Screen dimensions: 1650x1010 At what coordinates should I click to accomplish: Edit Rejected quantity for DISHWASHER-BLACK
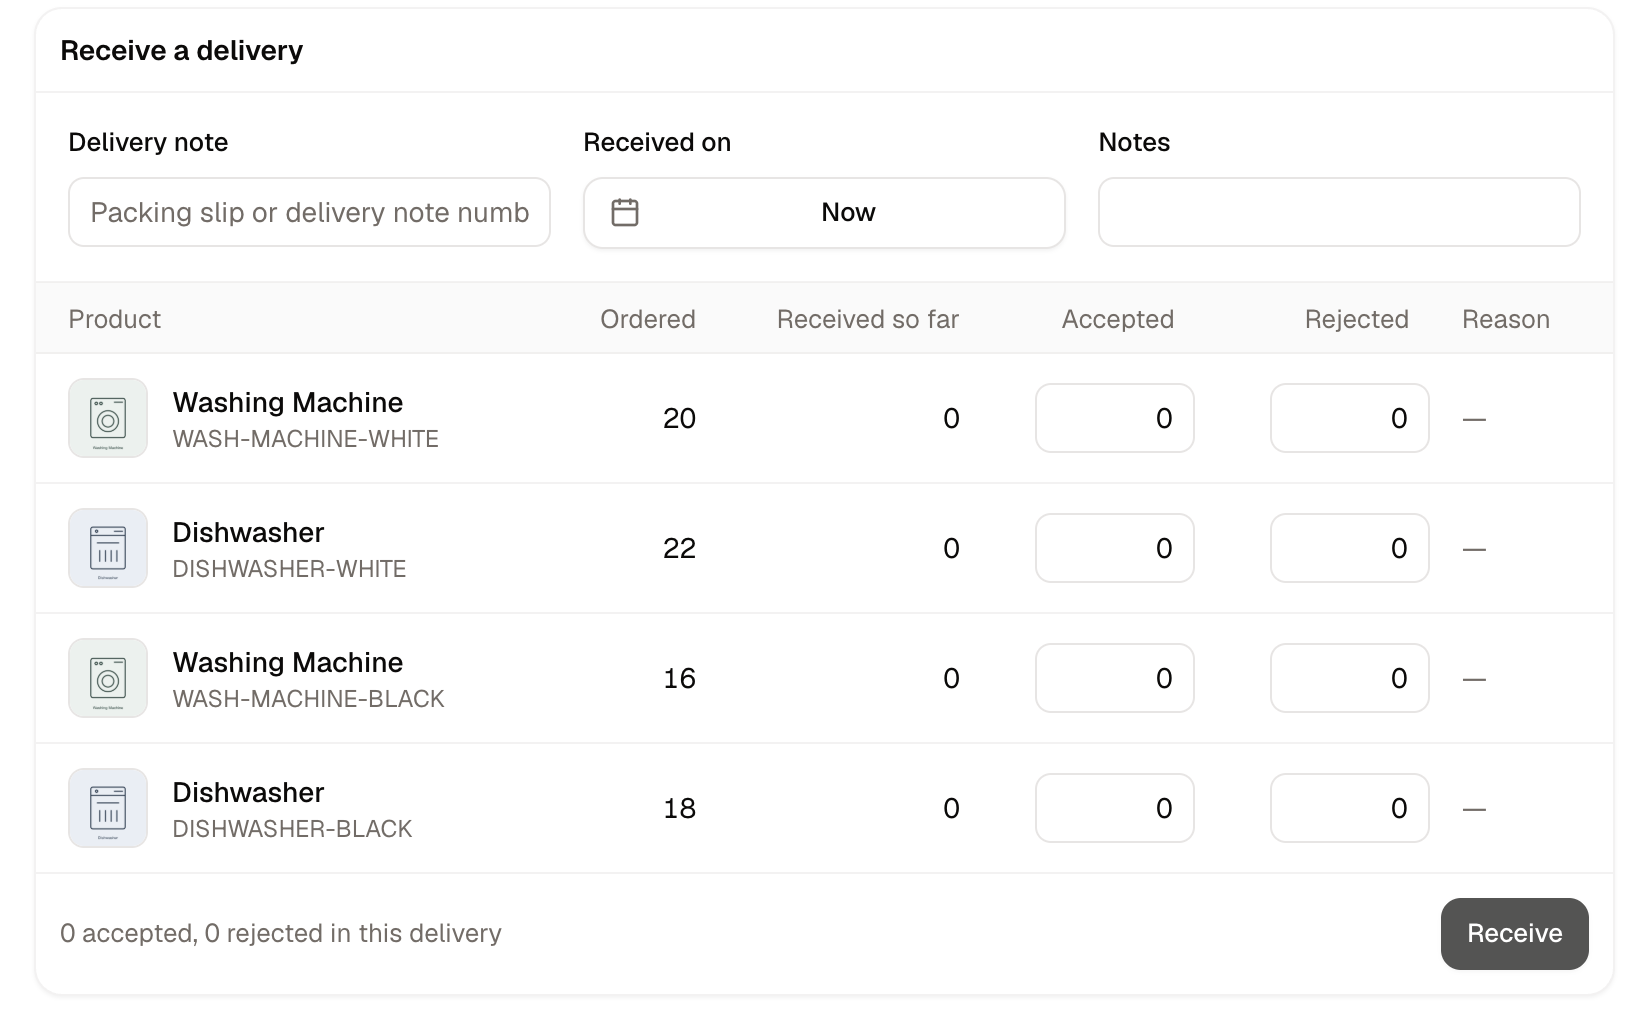(1350, 808)
